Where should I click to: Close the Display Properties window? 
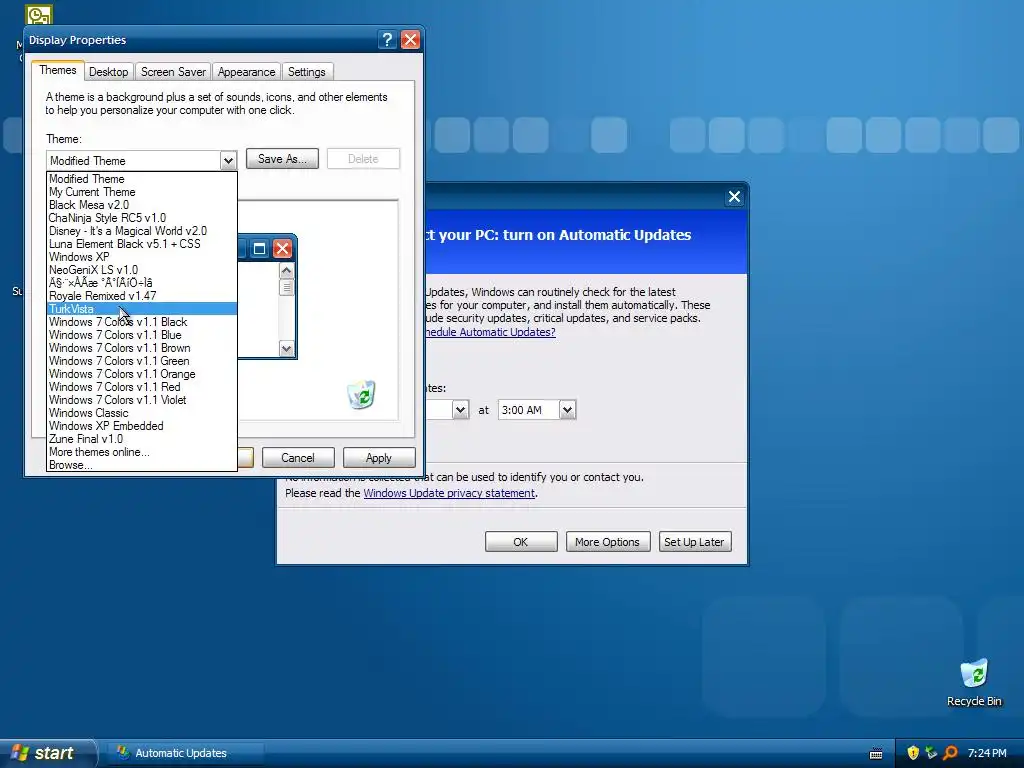pos(410,40)
